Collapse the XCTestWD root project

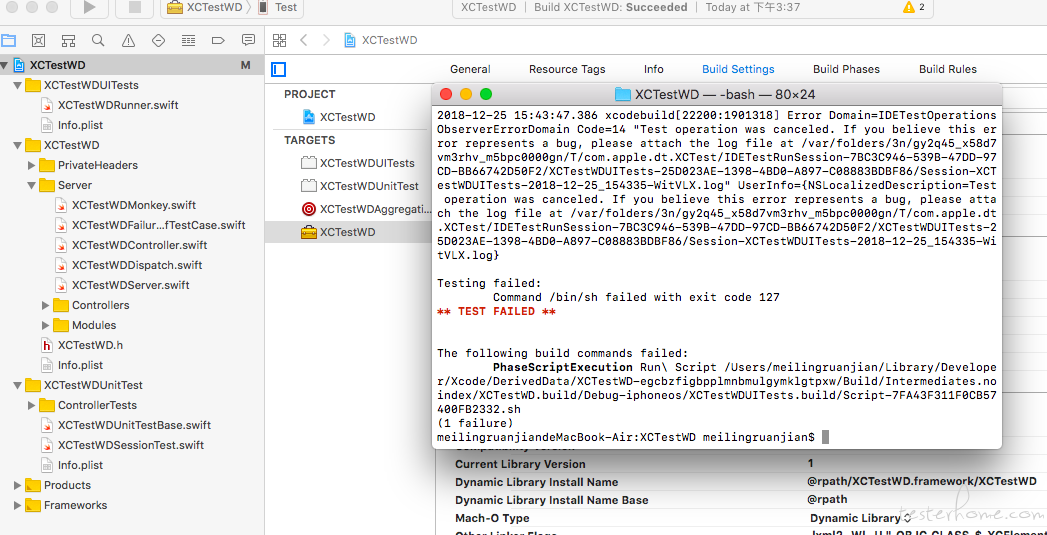[5, 65]
